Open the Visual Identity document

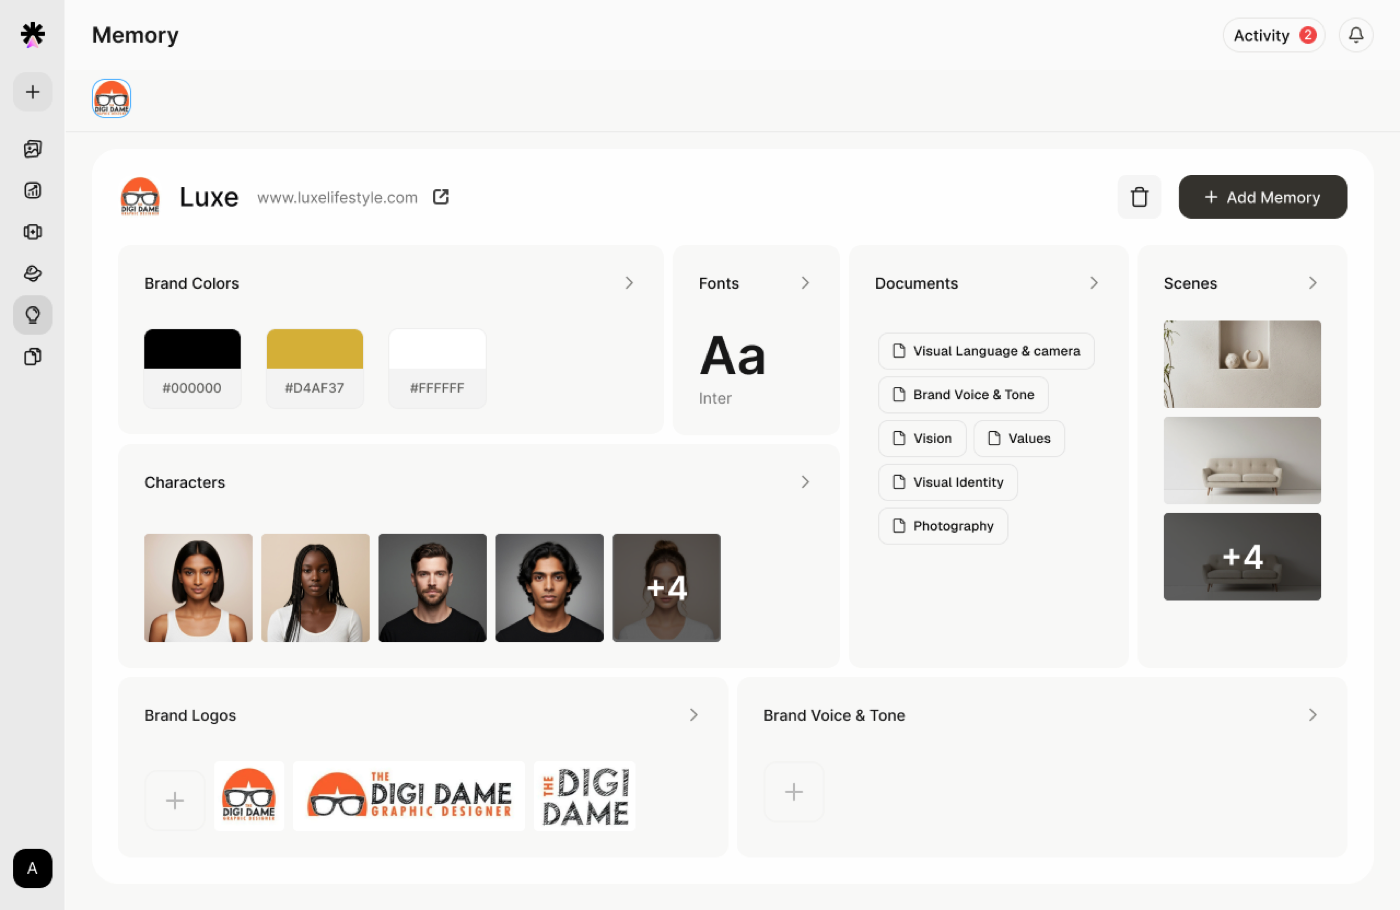click(948, 482)
